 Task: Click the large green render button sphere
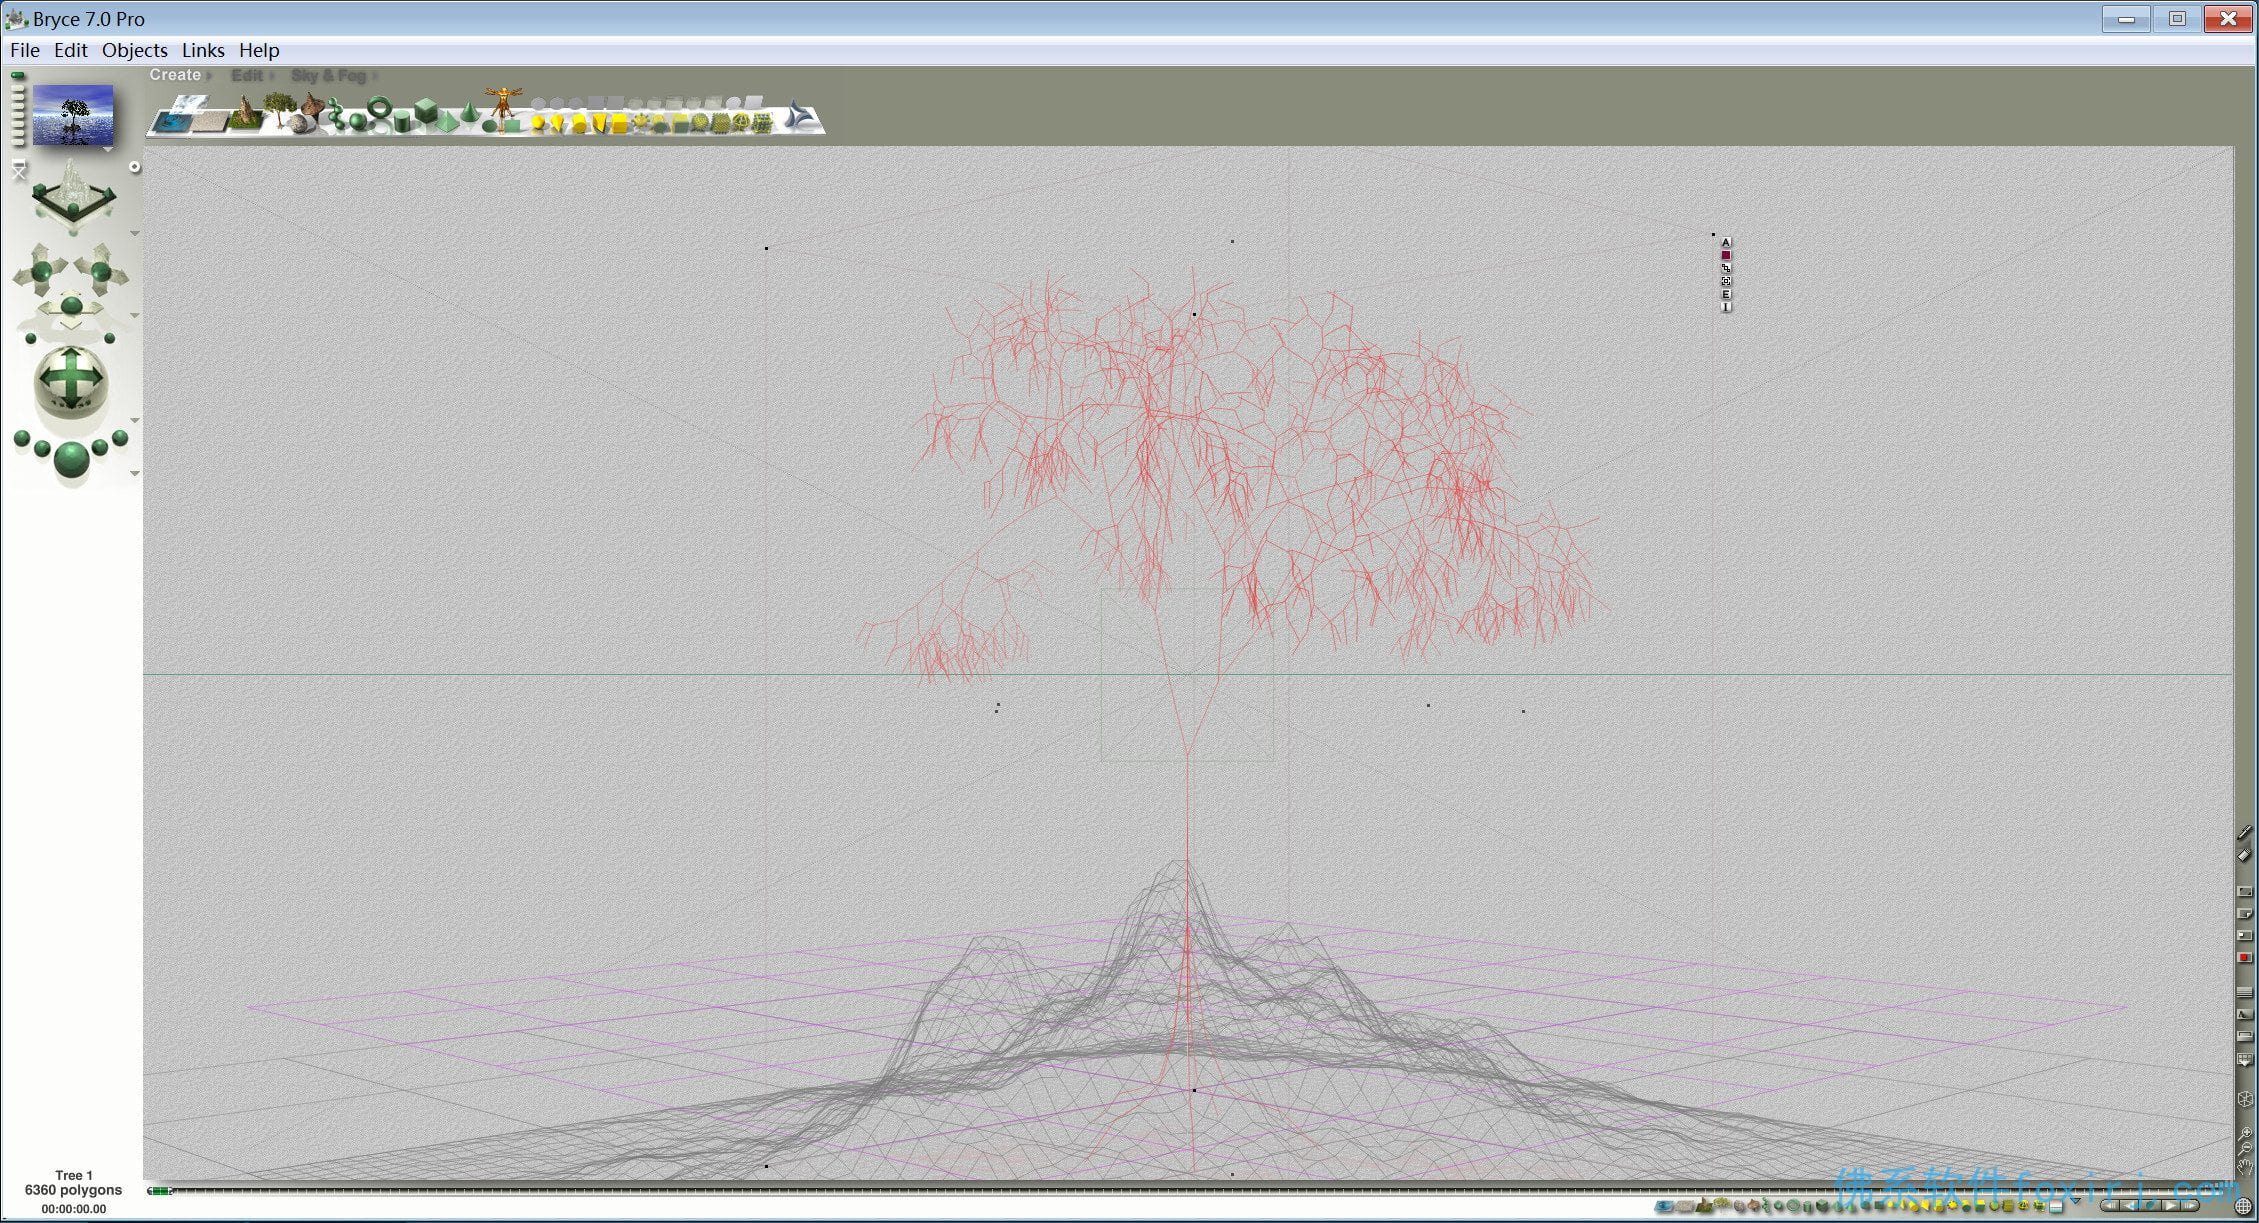coord(71,459)
